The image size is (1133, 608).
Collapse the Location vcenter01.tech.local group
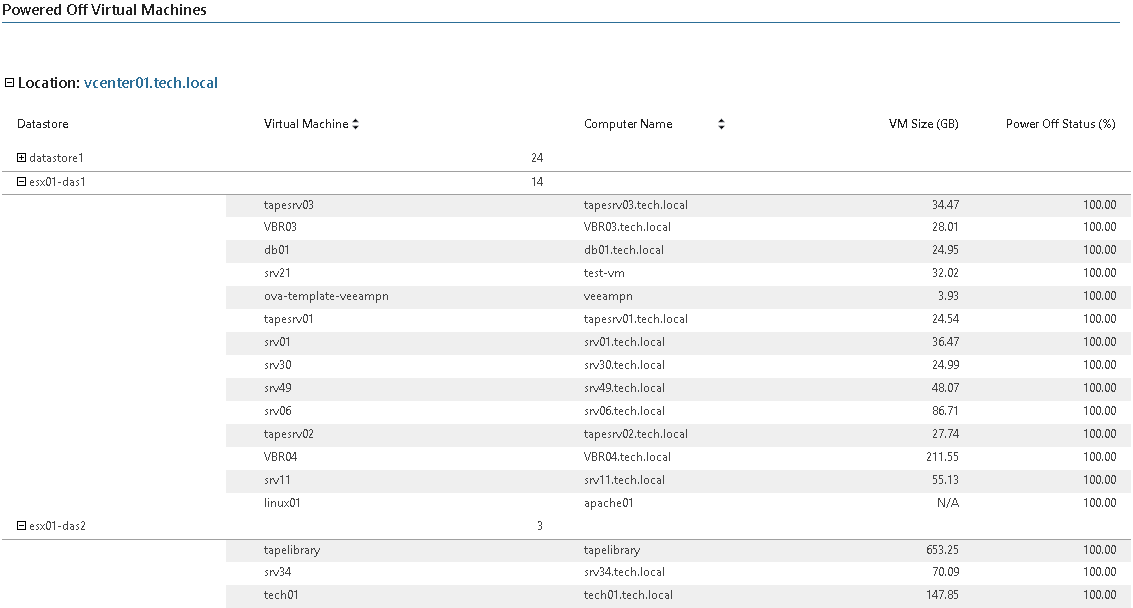(x=10, y=83)
